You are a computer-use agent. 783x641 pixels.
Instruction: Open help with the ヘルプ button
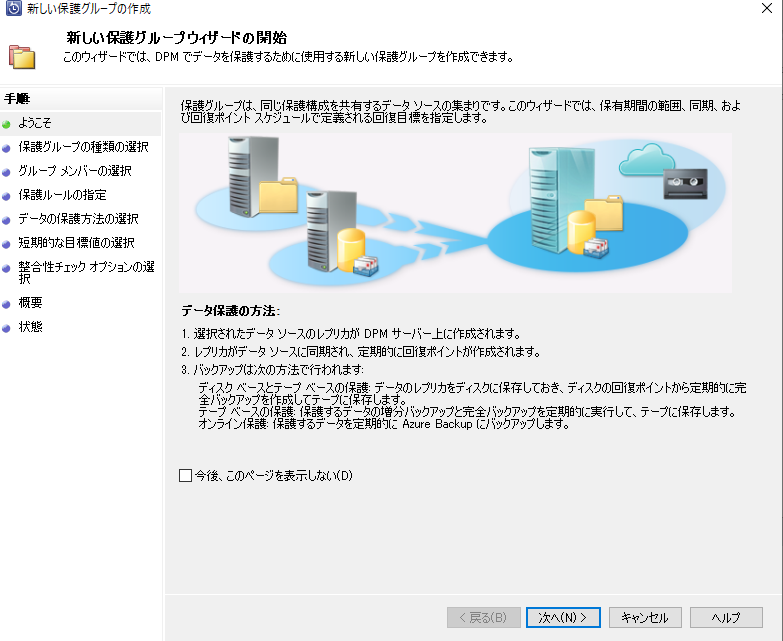(x=726, y=618)
